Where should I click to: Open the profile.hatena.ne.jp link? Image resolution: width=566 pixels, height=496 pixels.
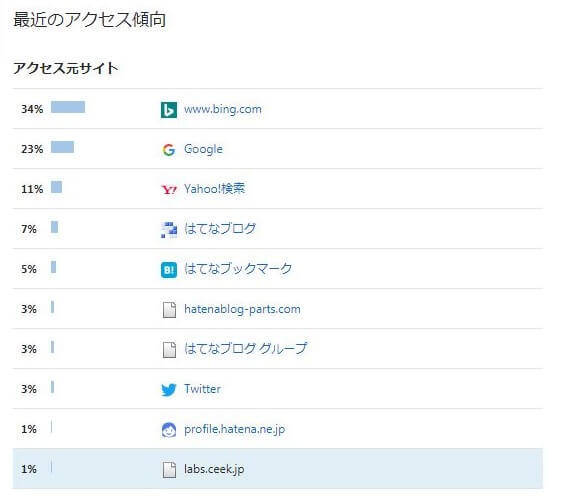click(235, 430)
